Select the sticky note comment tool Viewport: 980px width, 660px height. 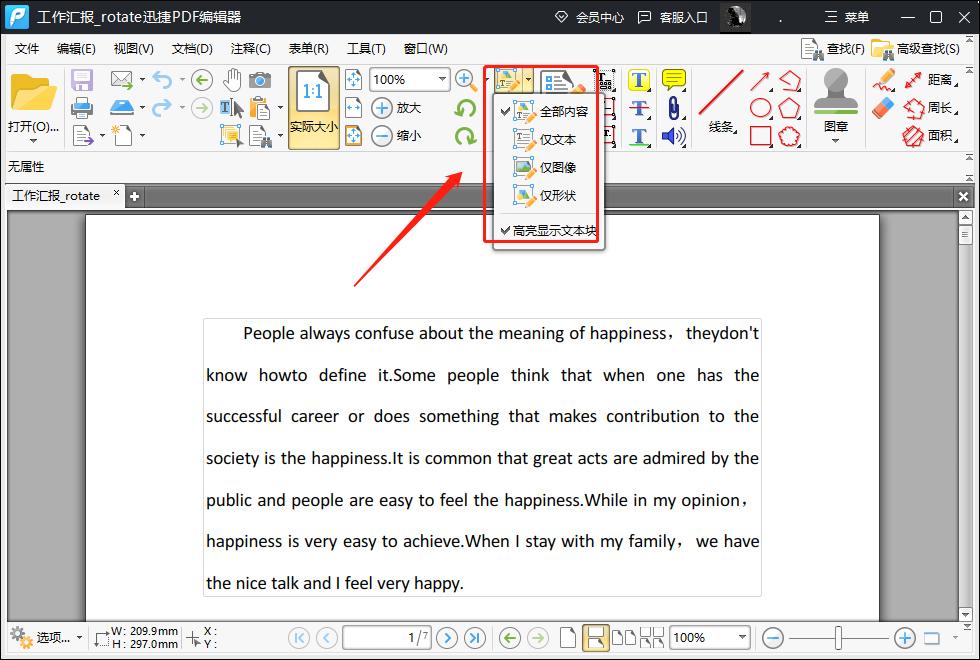pyautogui.click(x=674, y=80)
